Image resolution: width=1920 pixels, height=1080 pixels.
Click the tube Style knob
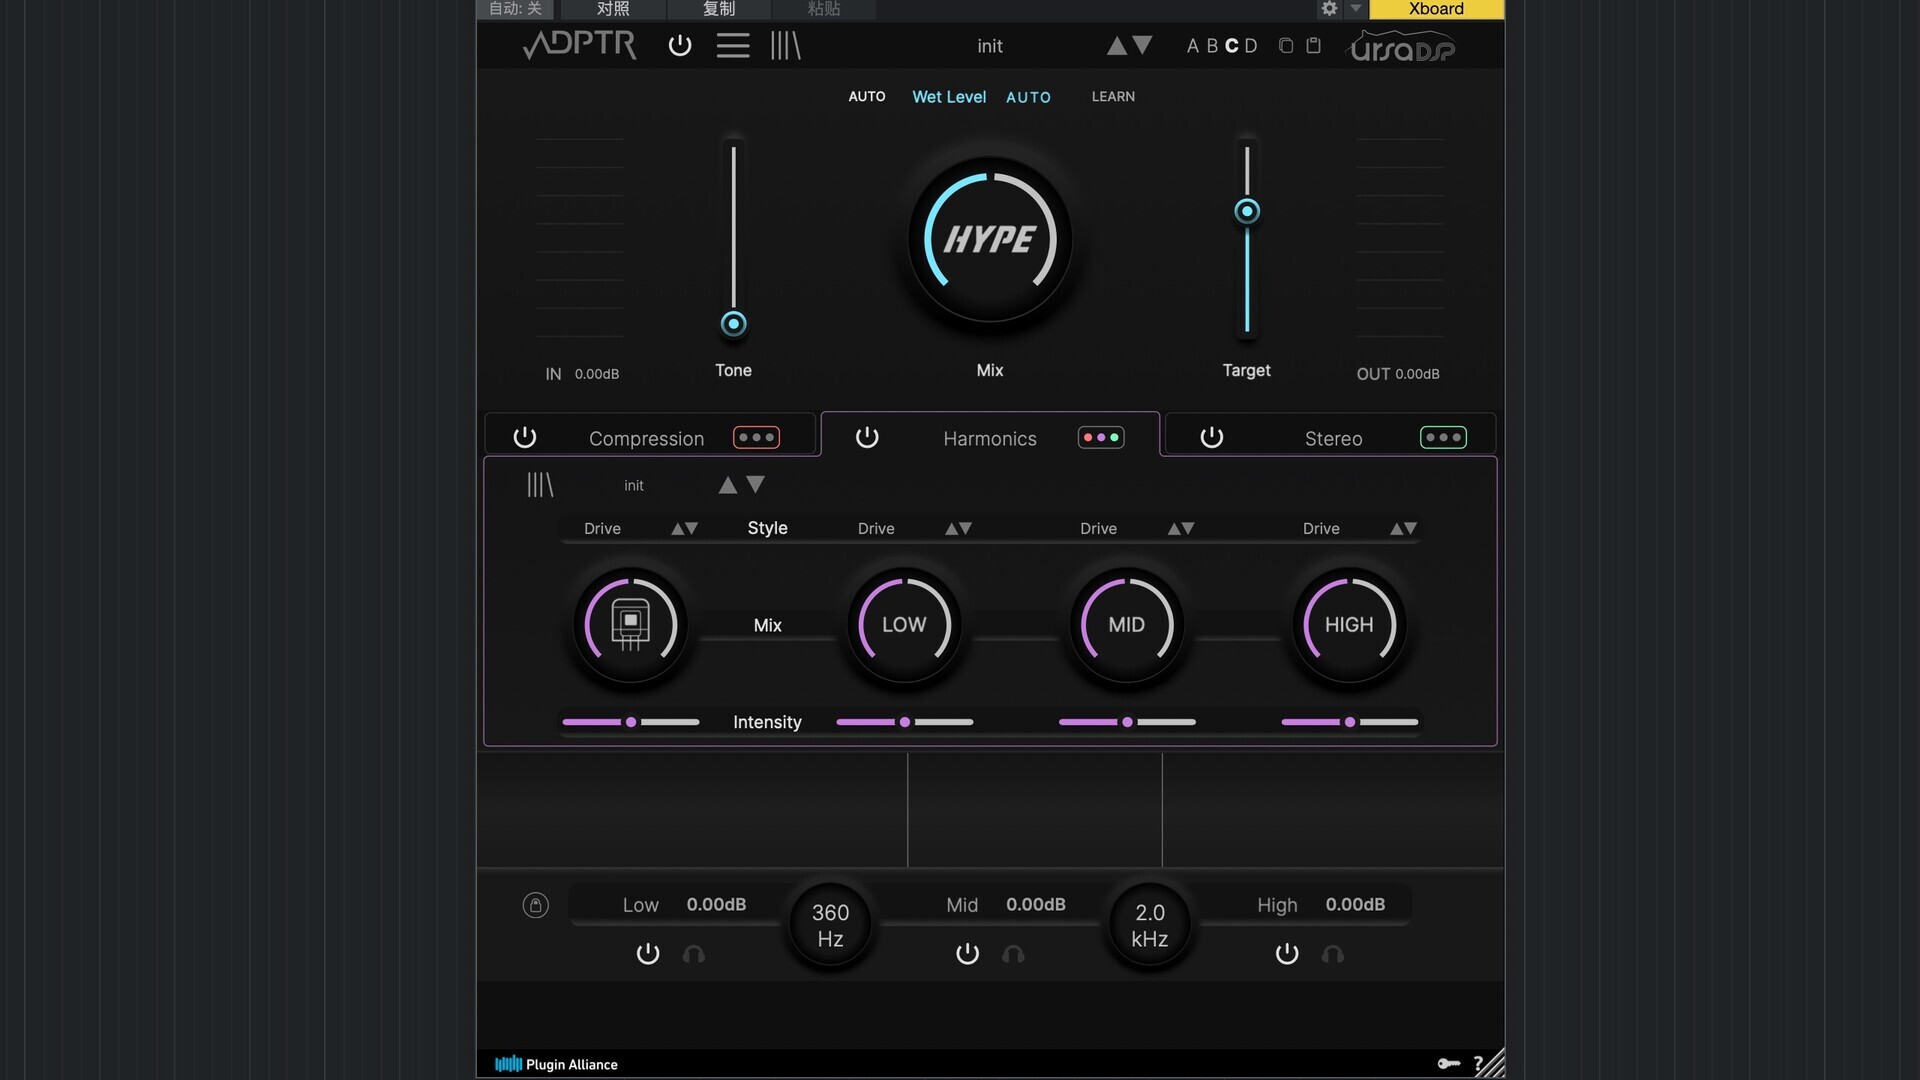(x=631, y=625)
